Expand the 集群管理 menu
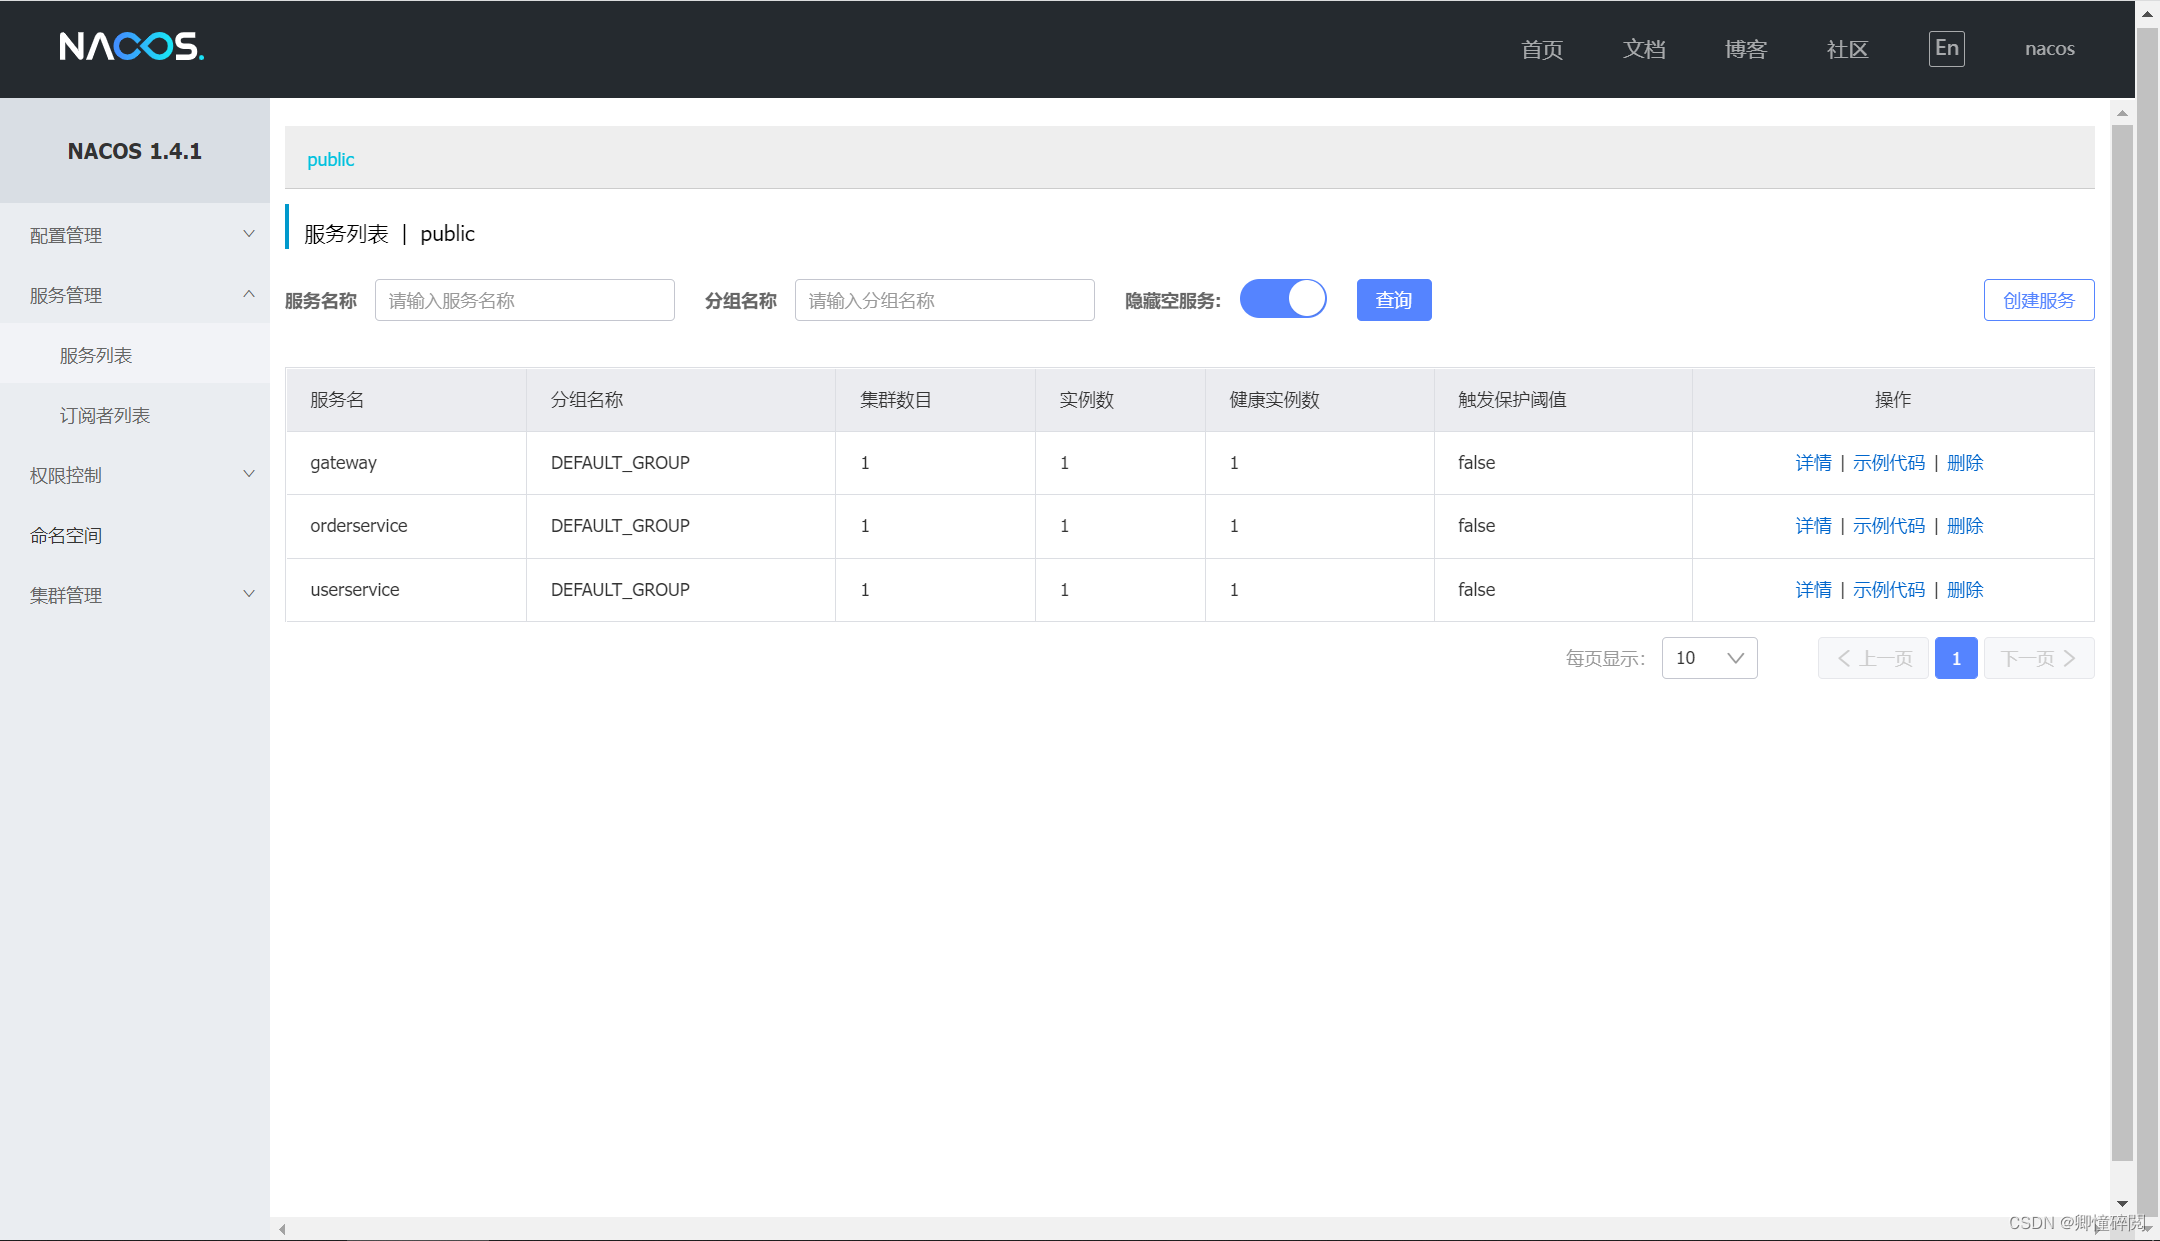This screenshot has height=1241, width=2160. click(x=135, y=595)
